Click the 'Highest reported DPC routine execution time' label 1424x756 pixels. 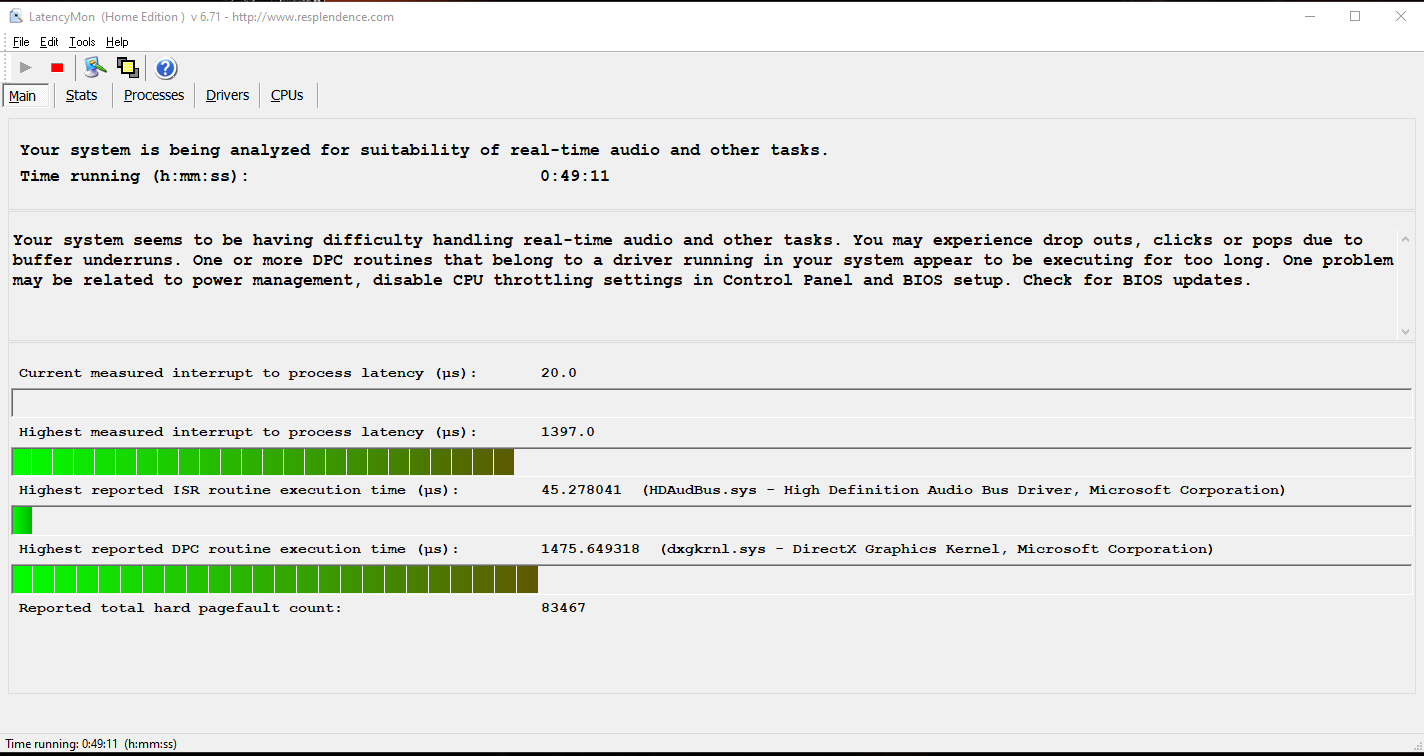239,549
